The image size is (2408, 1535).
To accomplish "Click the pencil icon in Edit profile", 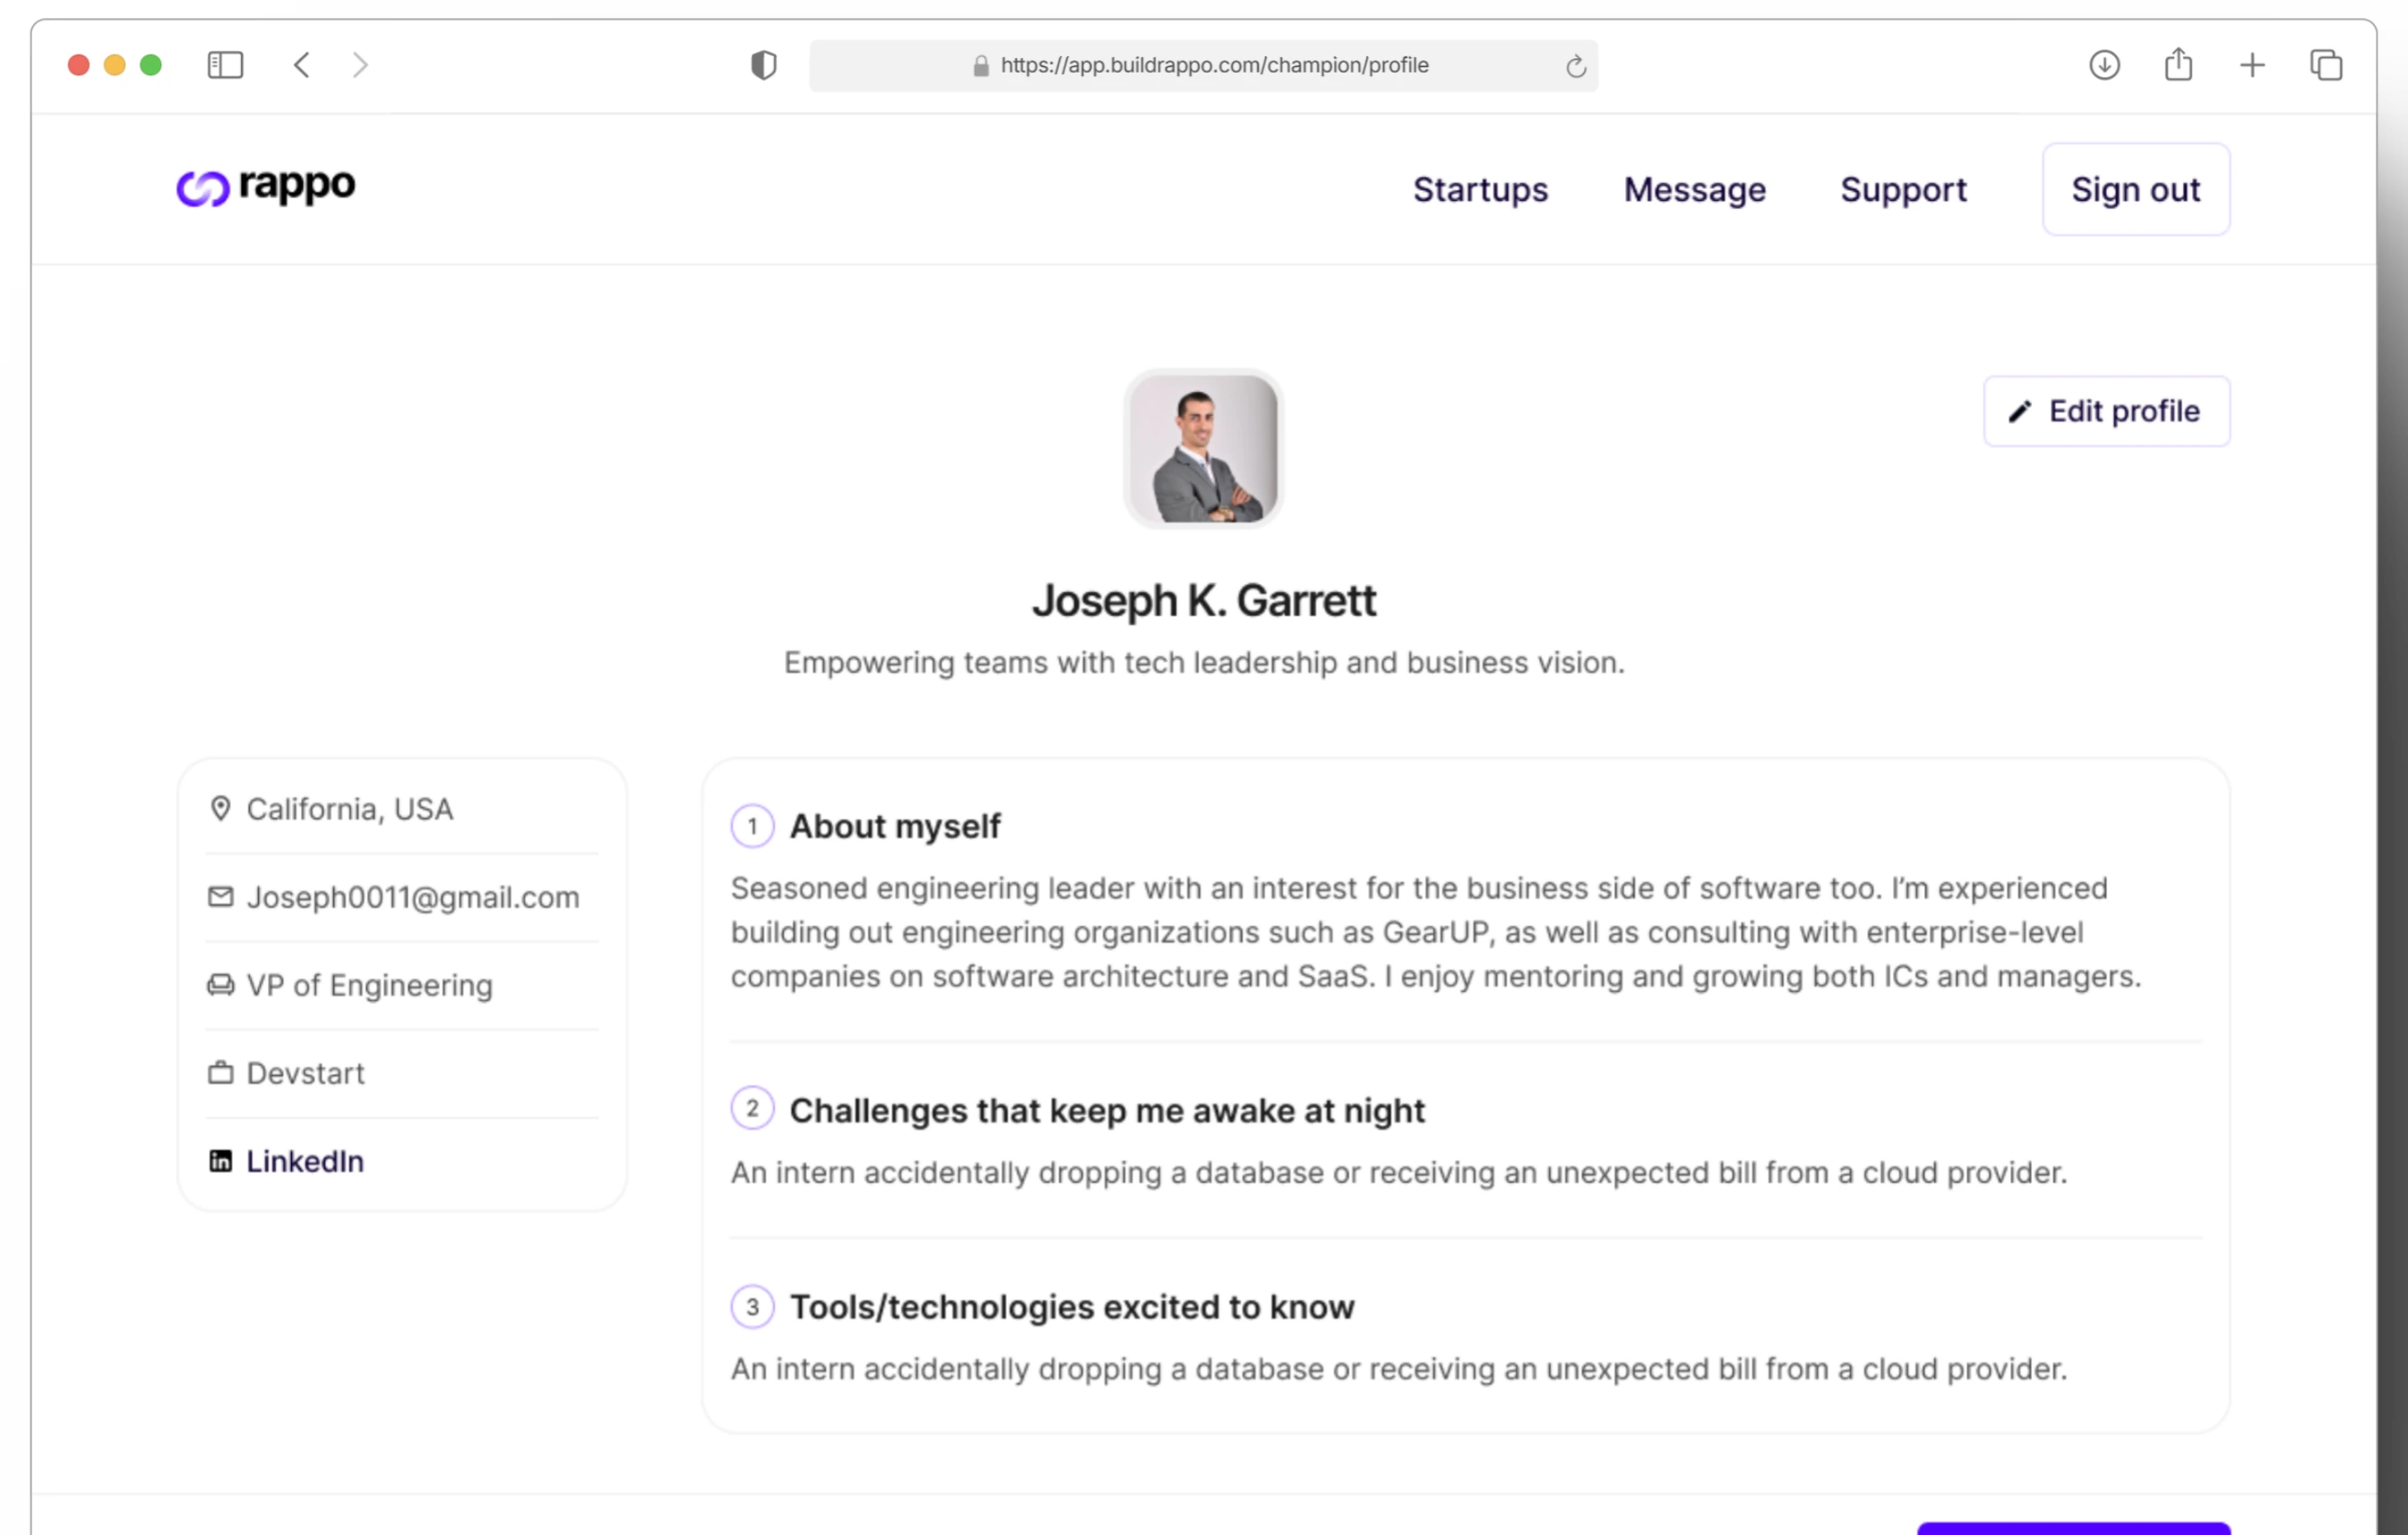I will click(2019, 411).
